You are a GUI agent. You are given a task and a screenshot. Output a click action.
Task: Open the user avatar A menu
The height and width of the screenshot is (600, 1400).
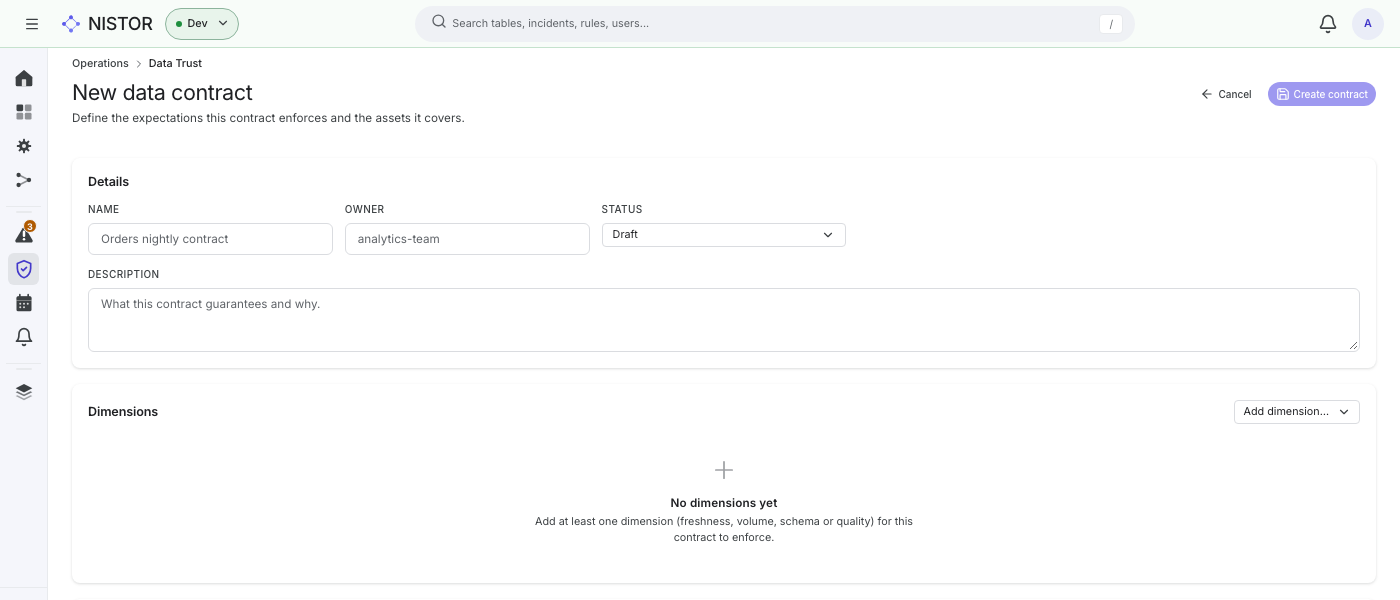pos(1368,23)
